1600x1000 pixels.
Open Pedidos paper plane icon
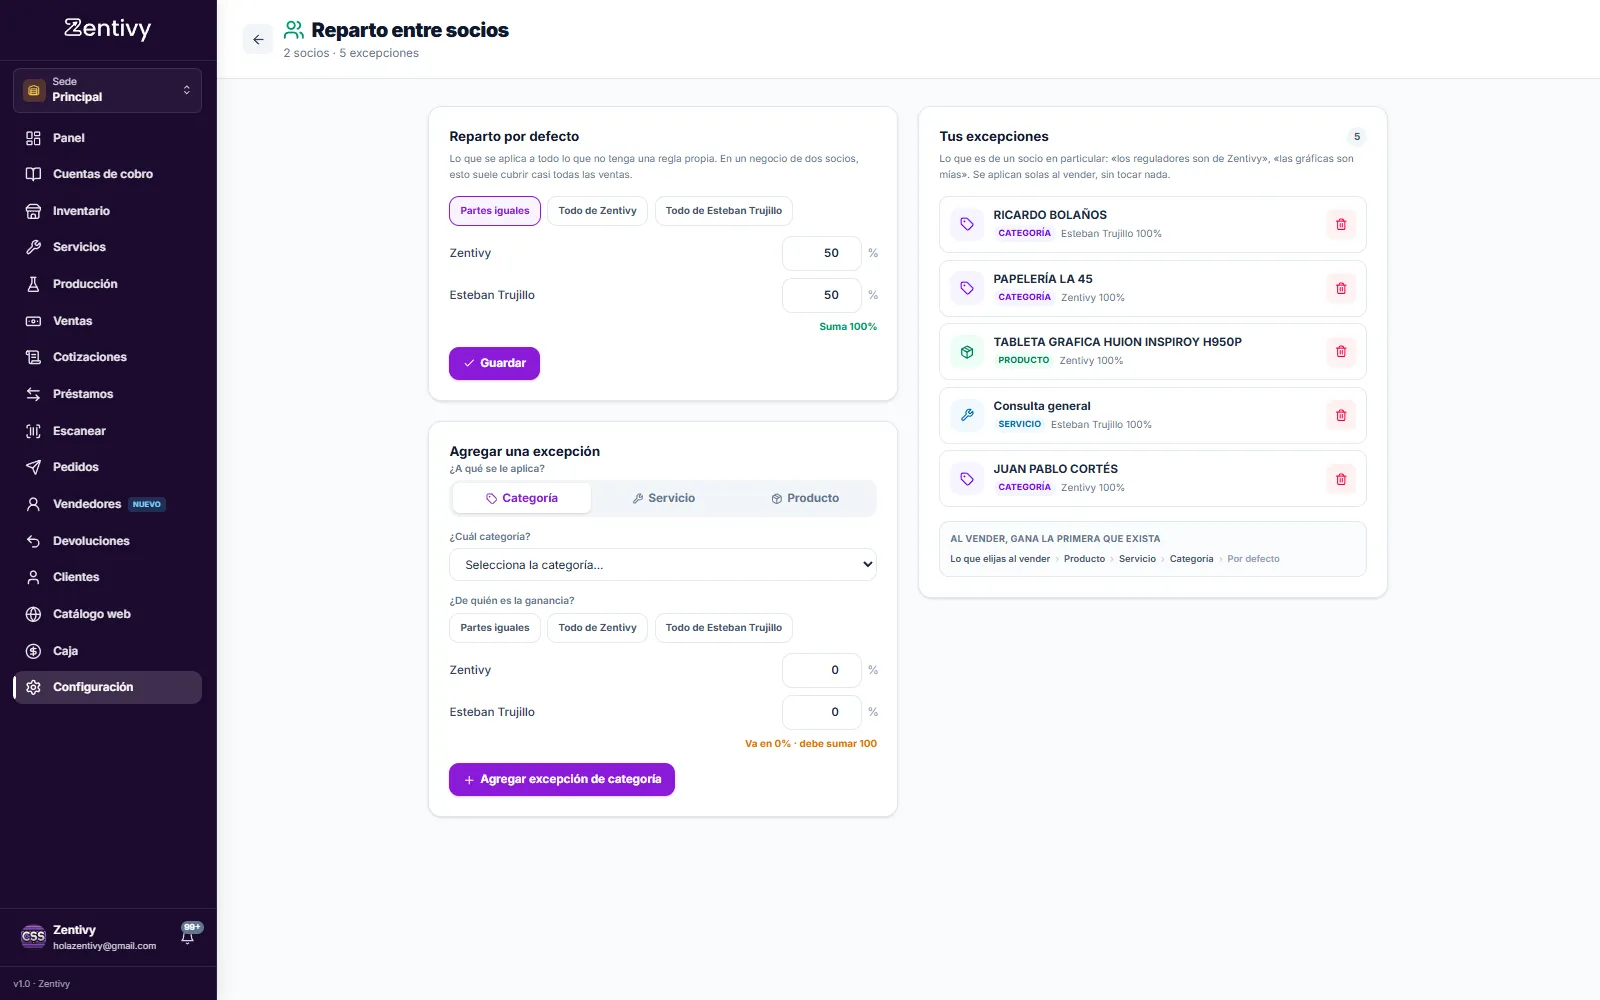[x=33, y=467]
